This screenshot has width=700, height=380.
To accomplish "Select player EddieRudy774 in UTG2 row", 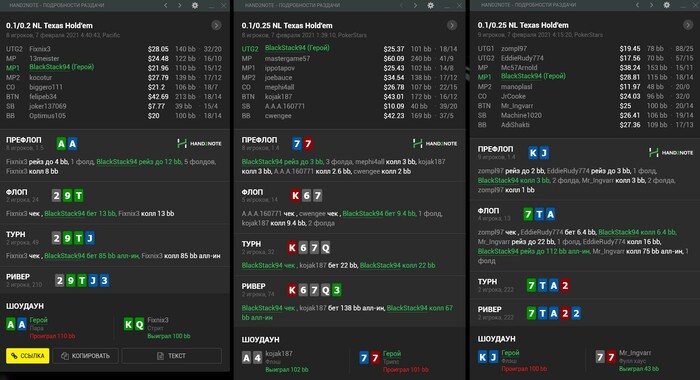I will (522, 58).
